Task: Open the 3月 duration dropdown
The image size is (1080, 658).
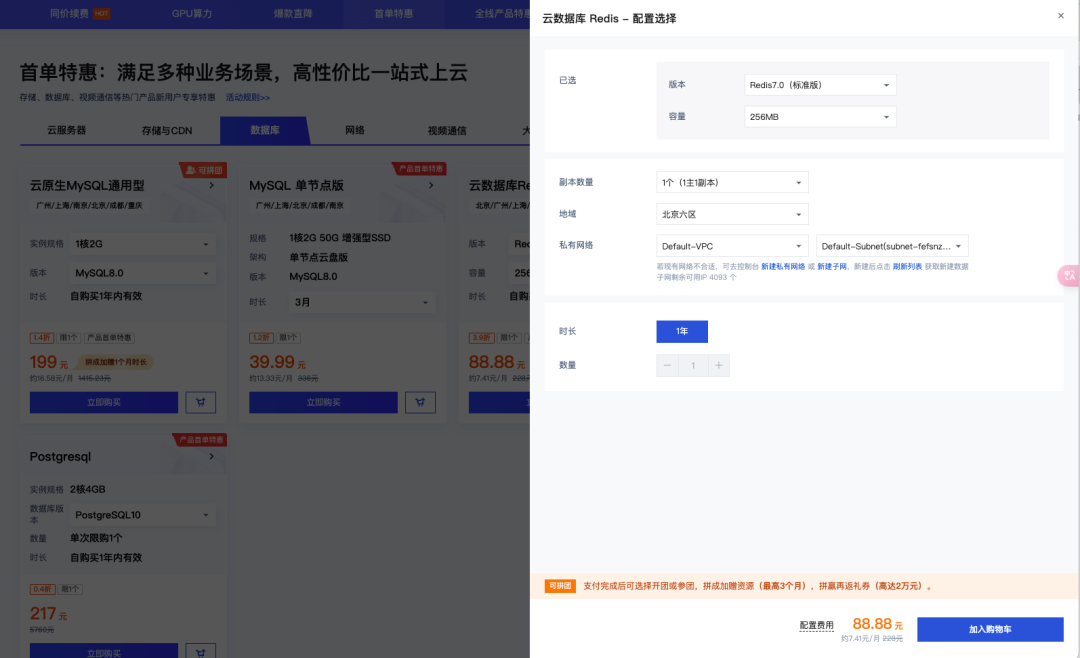Action: pyautogui.click(x=362, y=302)
